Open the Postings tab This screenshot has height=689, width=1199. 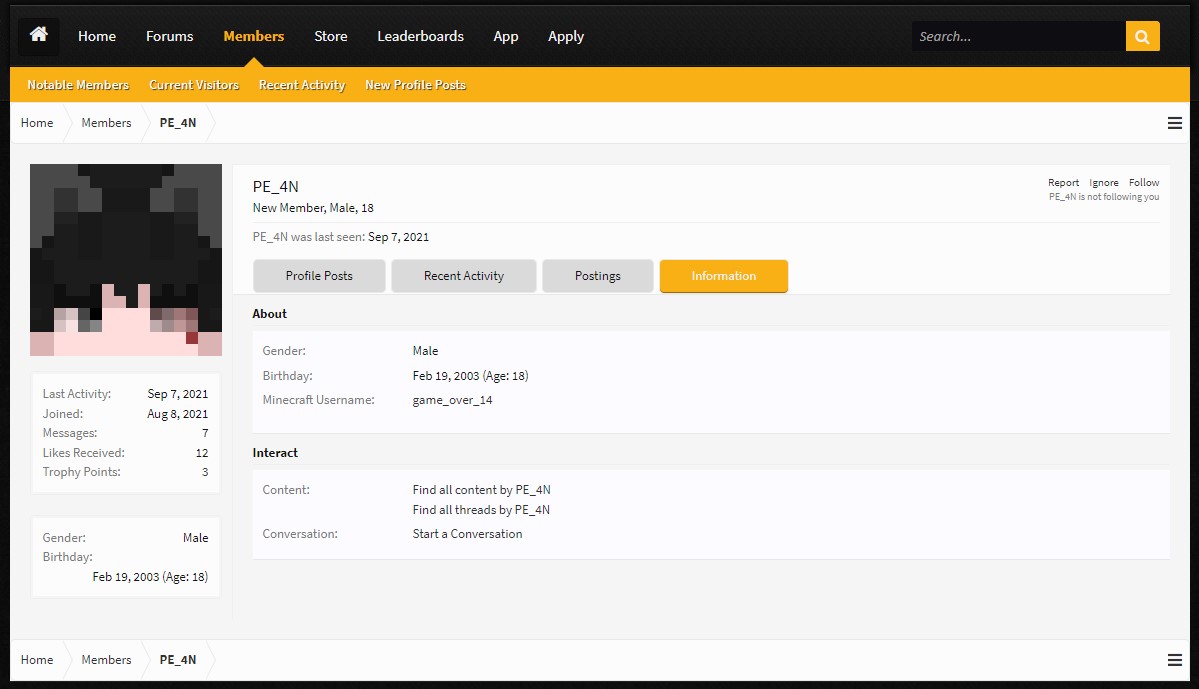coord(597,276)
